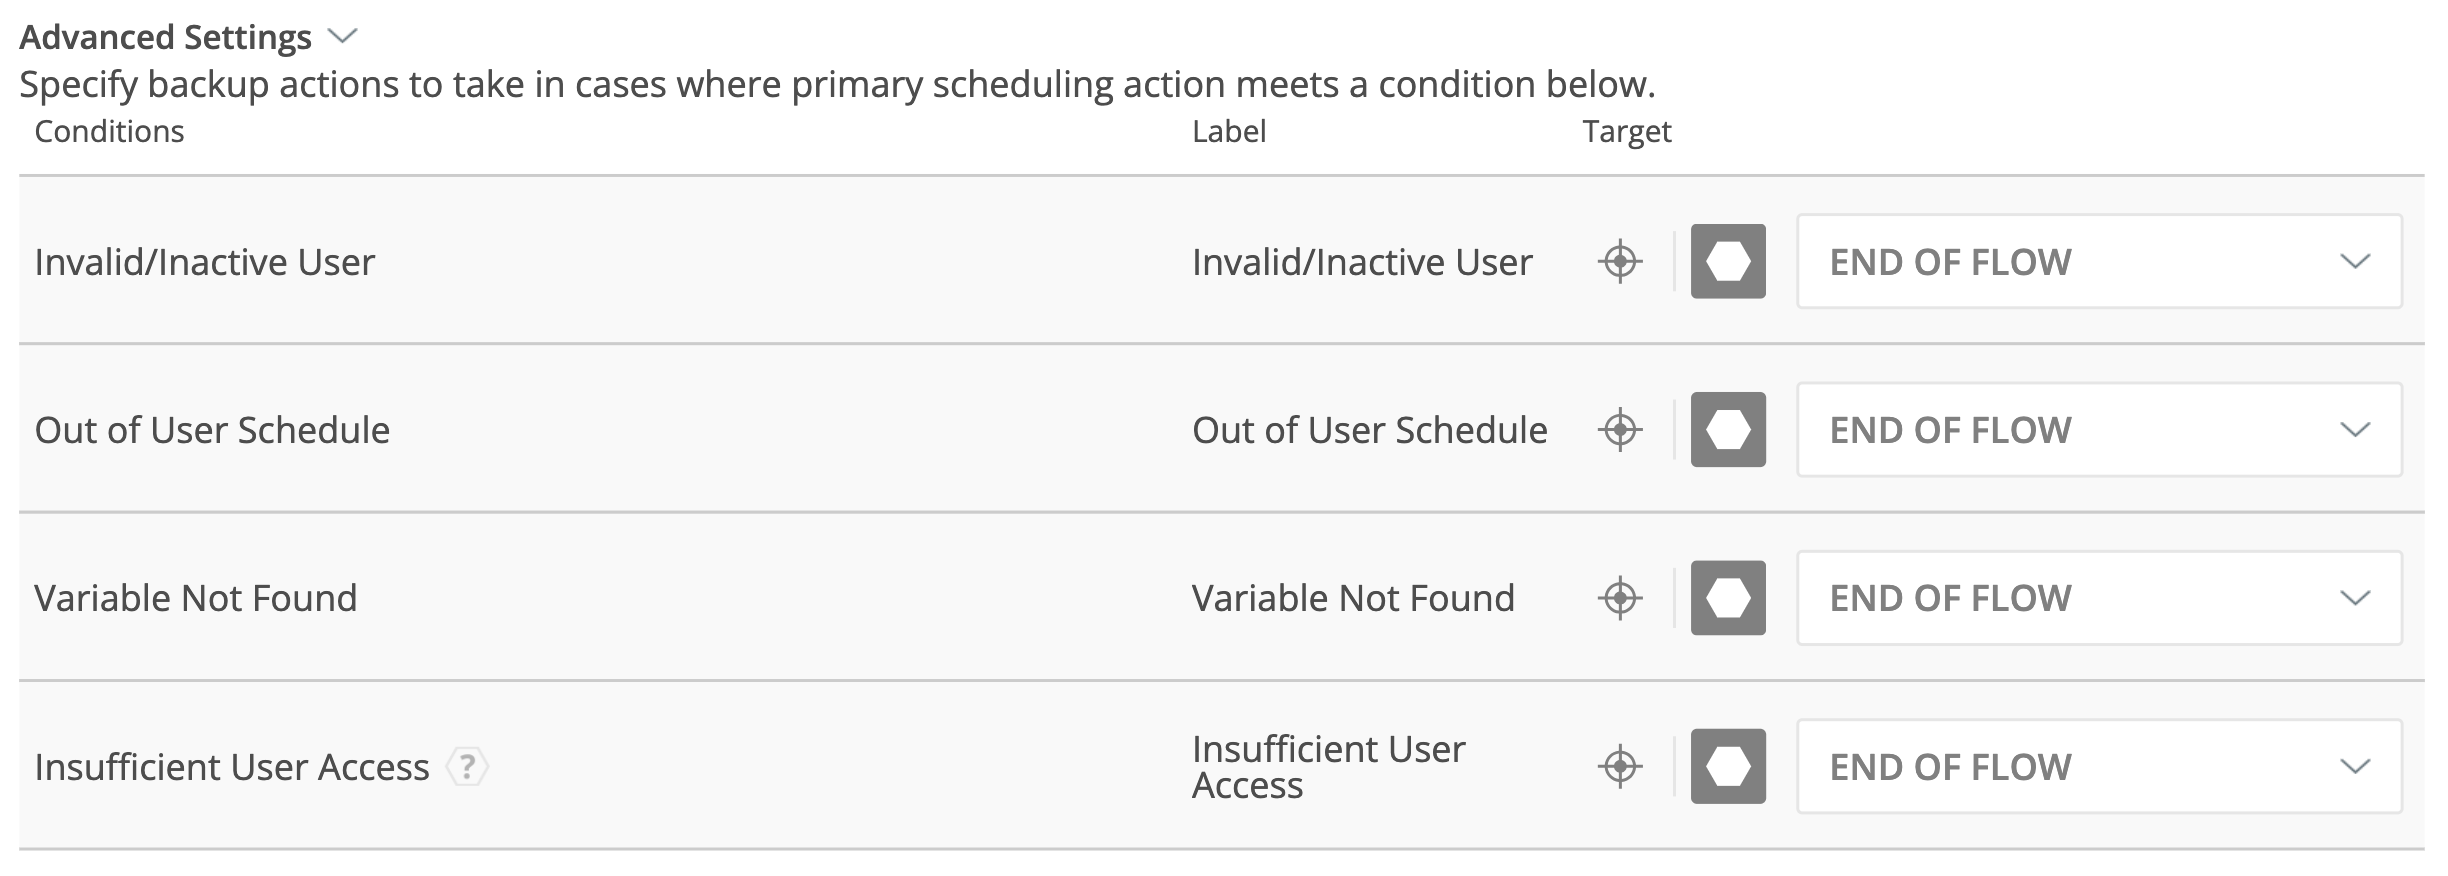Click crosshair target icon for Variable Not Found
Viewport: 2448px width, 876px height.
point(1620,598)
